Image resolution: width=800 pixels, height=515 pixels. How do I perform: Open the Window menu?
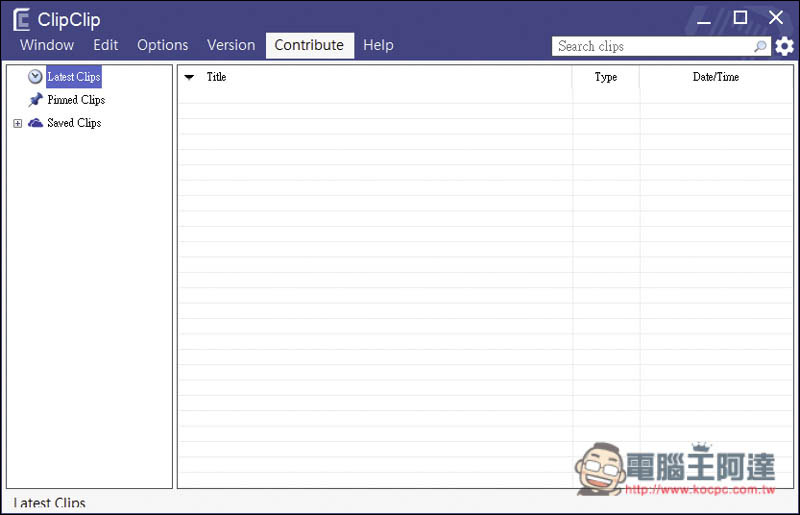[x=47, y=45]
